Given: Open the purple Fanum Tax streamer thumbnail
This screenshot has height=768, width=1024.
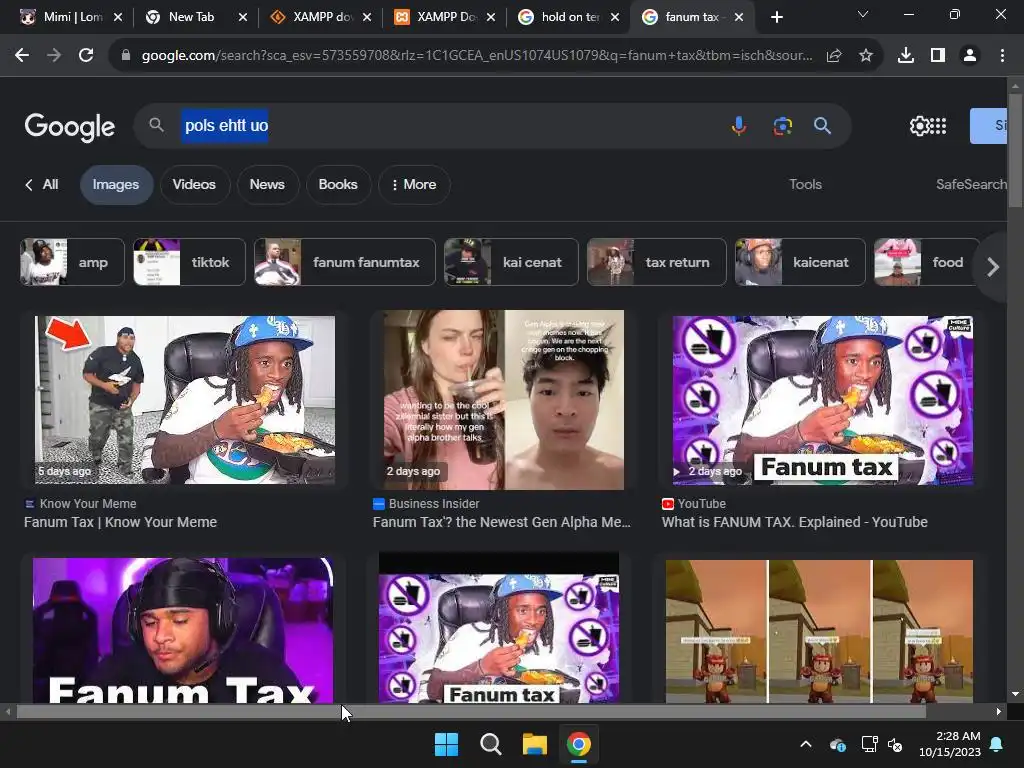Looking at the screenshot, I should pyautogui.click(x=183, y=630).
